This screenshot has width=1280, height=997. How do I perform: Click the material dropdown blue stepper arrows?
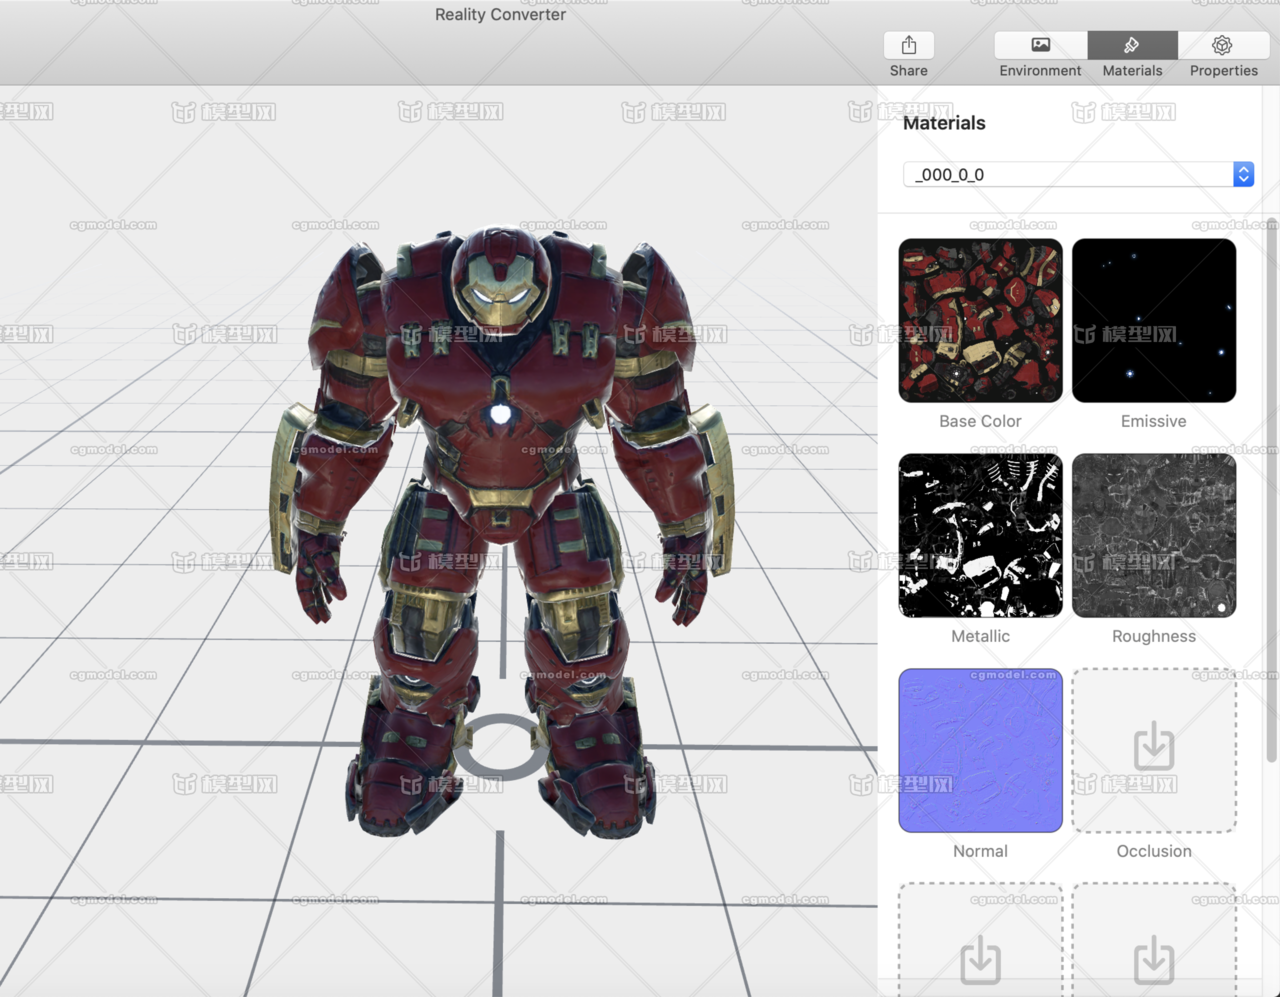click(x=1243, y=174)
